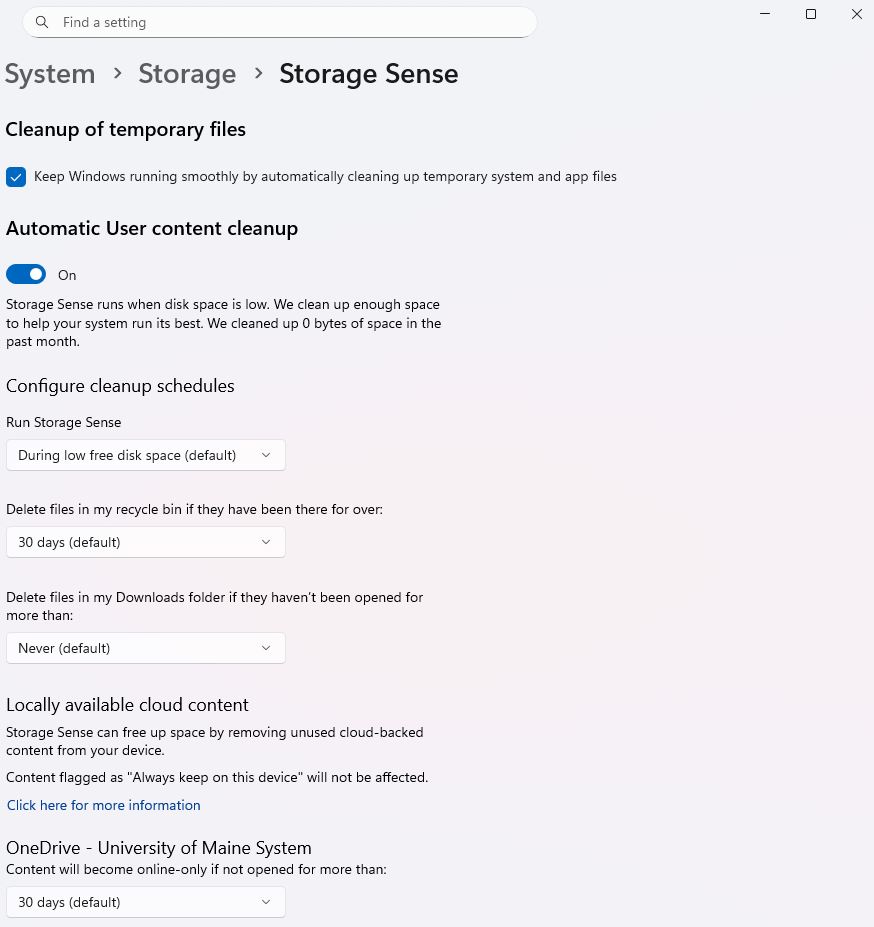Click the chevron between System and Storage
Screen dimensions: 874x927
point(117,74)
